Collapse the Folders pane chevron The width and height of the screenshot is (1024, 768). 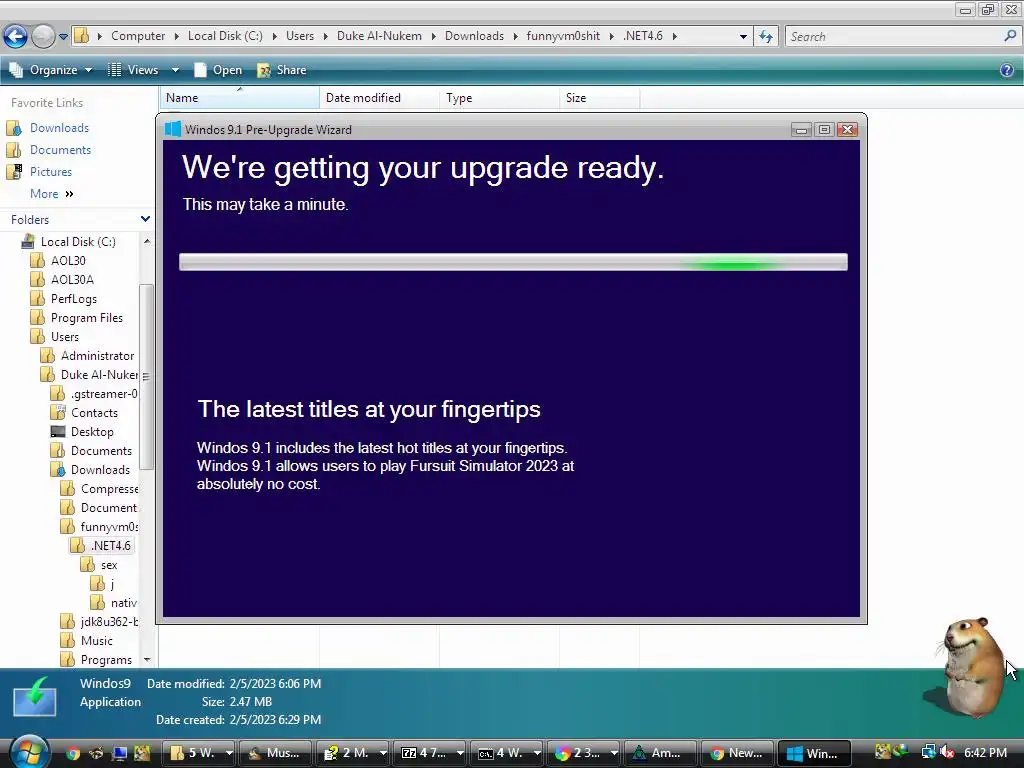pos(145,219)
